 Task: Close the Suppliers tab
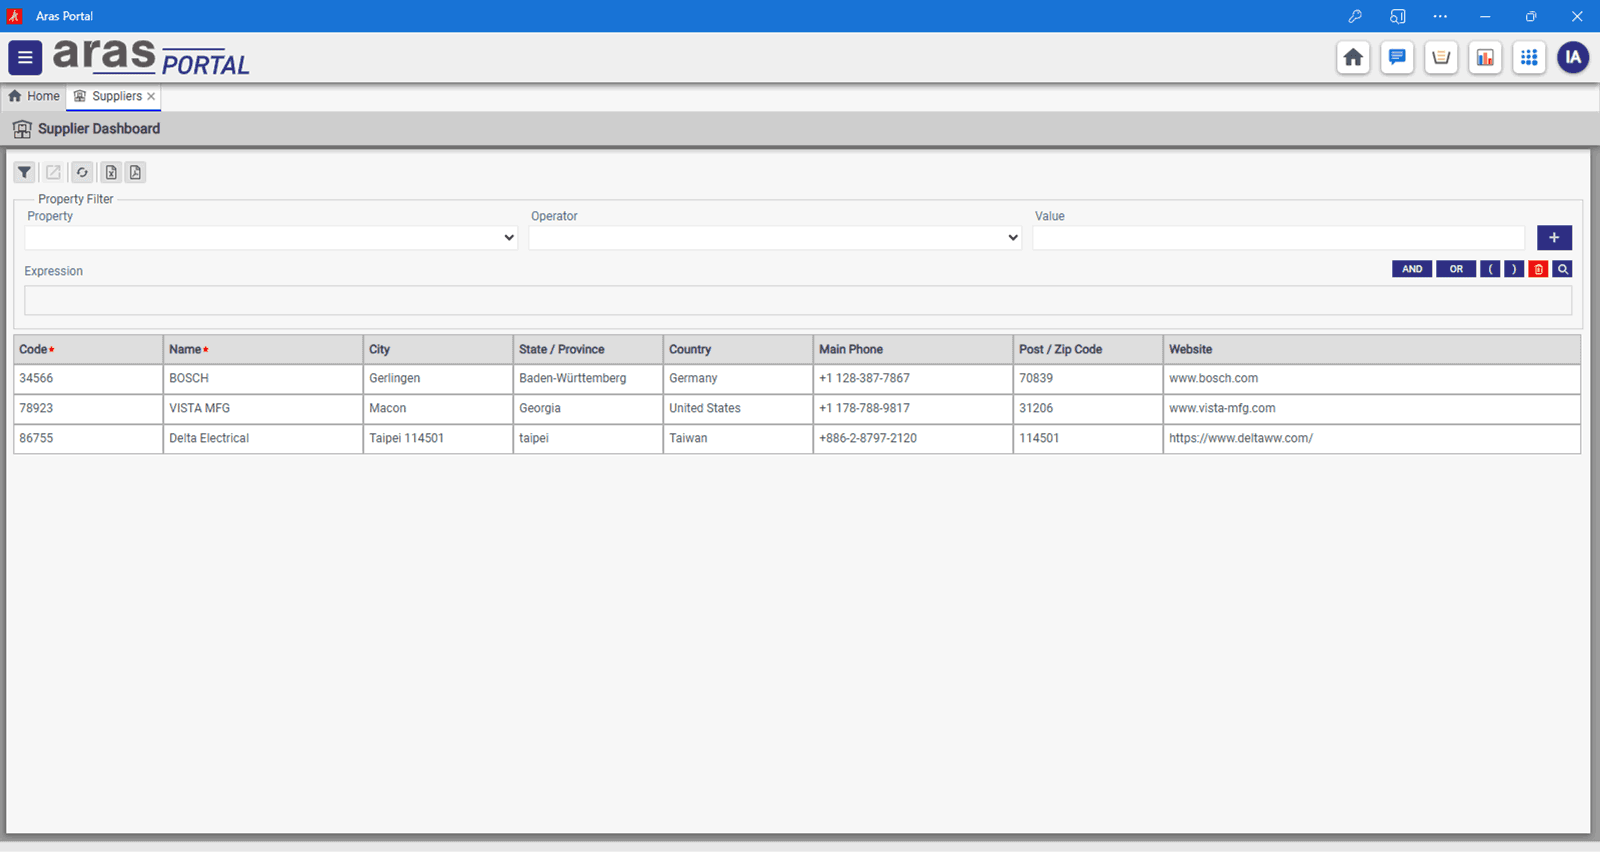151,97
